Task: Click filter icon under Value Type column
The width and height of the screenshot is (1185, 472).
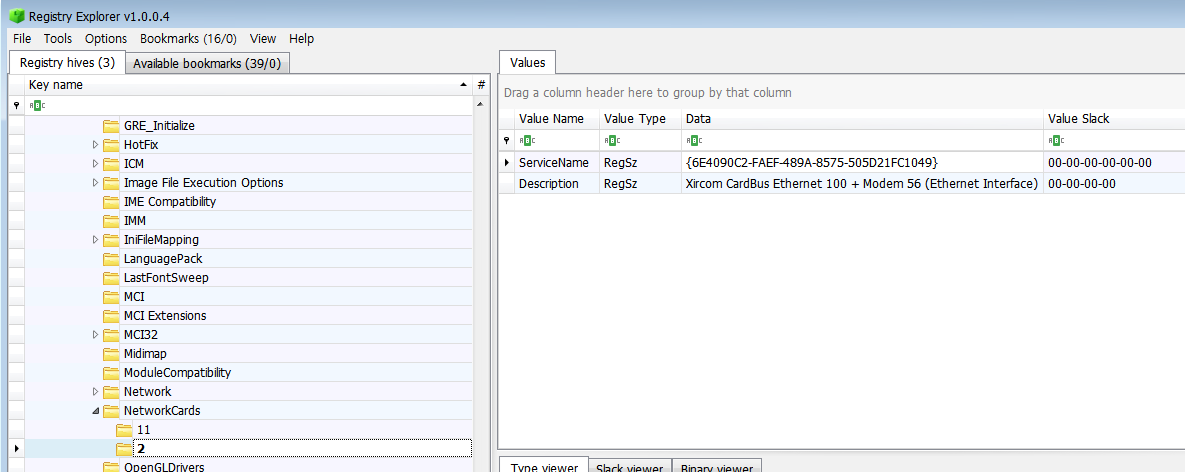Action: coord(611,140)
